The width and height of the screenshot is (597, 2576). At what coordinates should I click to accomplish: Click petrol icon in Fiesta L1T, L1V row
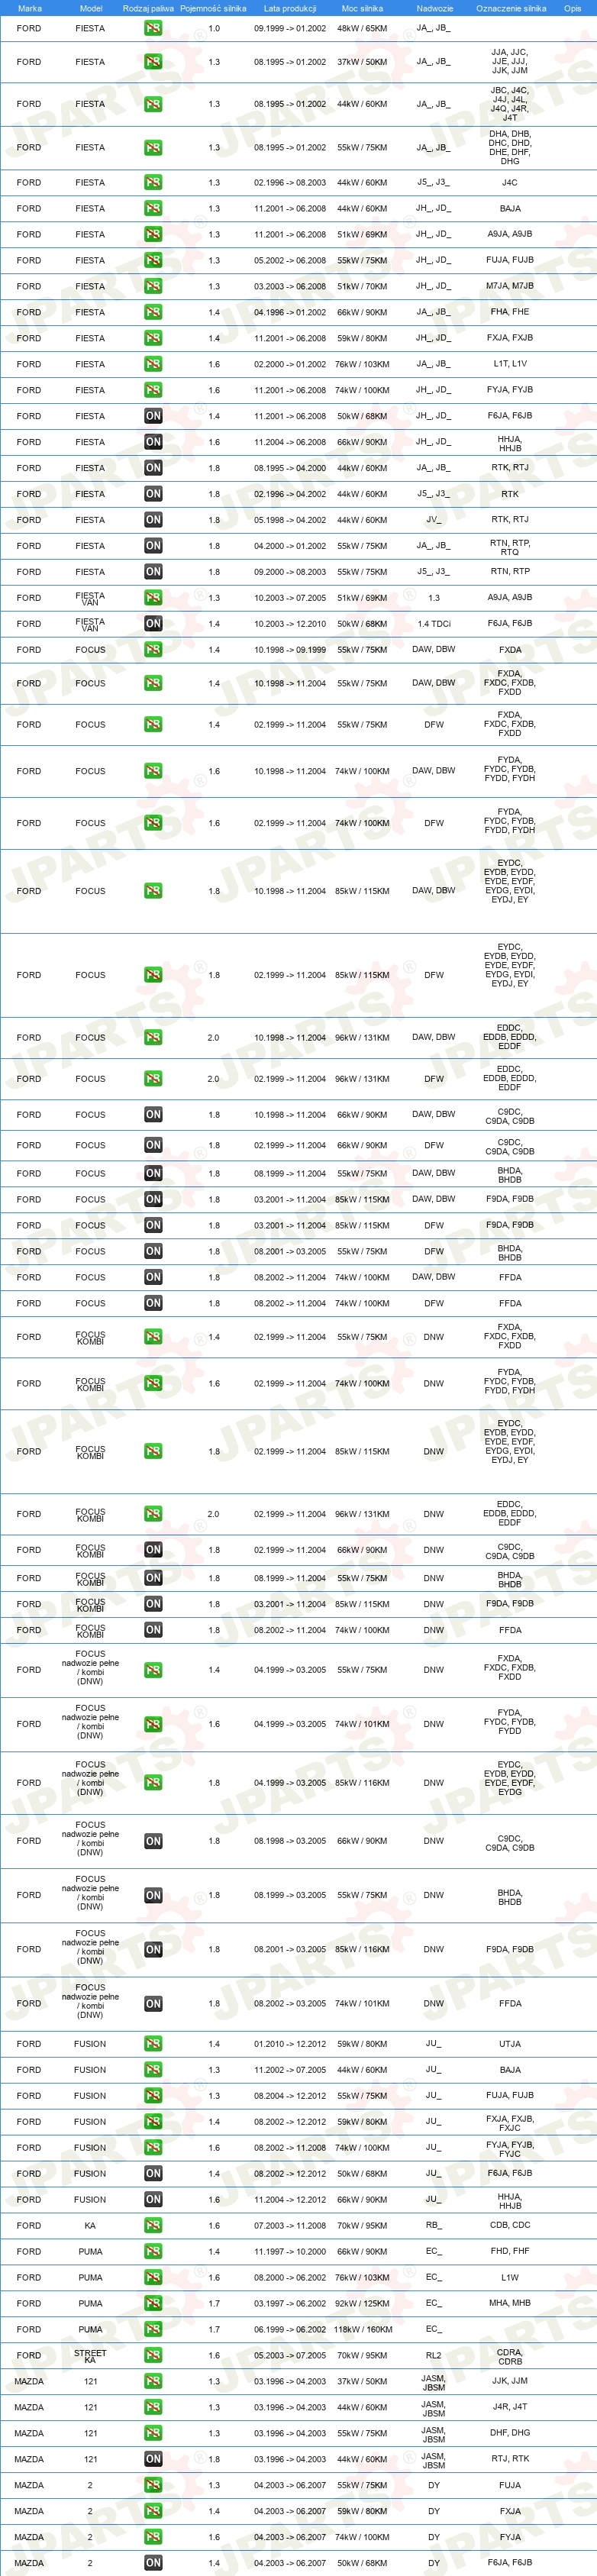pyautogui.click(x=153, y=364)
